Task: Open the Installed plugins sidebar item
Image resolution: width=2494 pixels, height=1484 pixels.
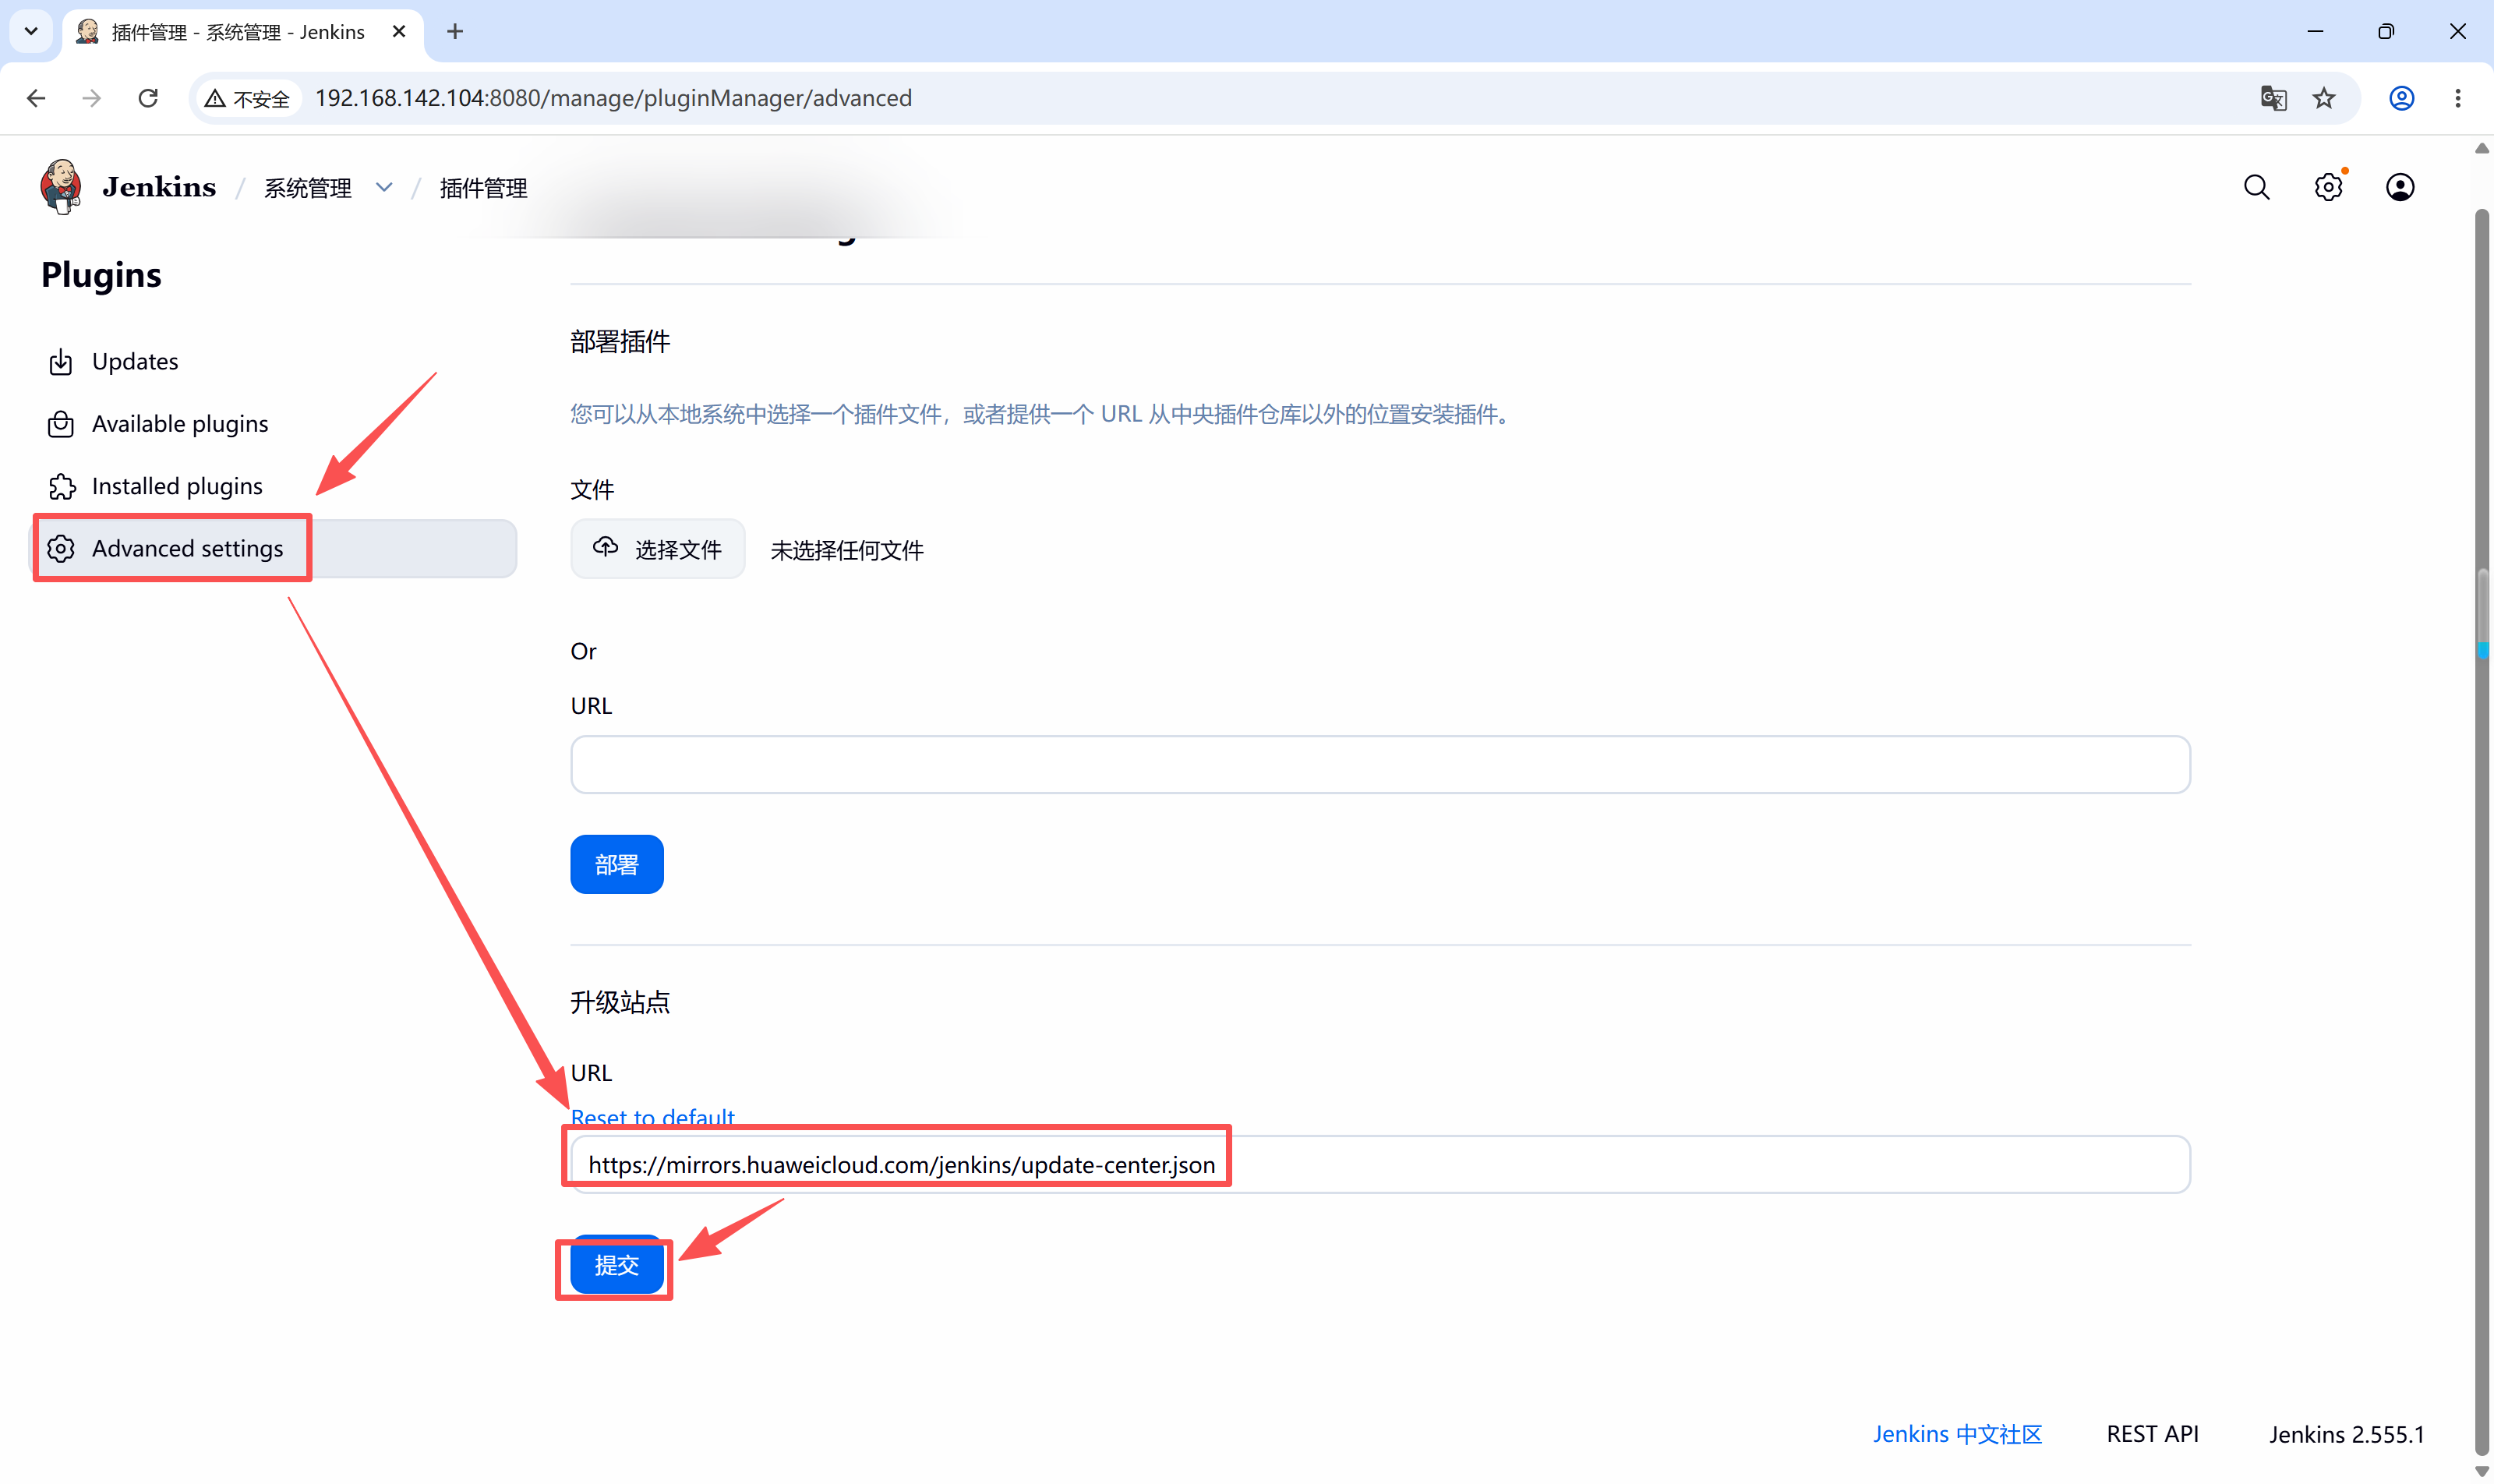Action: click(x=273, y=486)
